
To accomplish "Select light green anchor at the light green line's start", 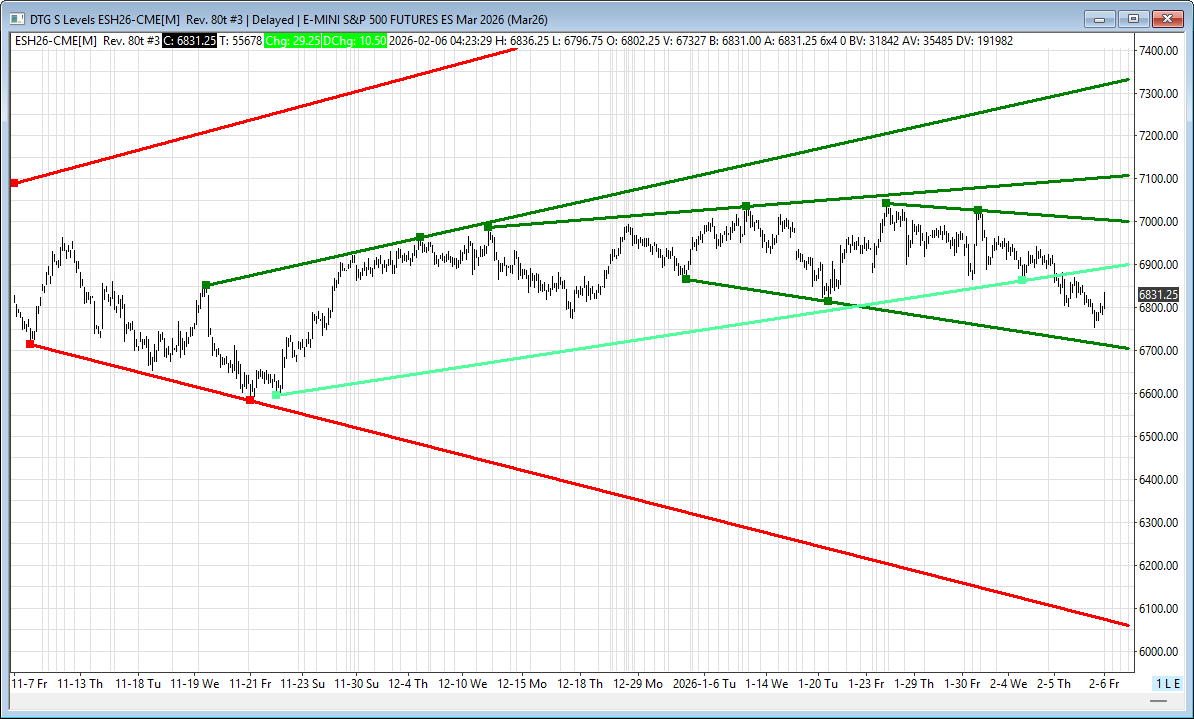I will pyautogui.click(x=276, y=395).
